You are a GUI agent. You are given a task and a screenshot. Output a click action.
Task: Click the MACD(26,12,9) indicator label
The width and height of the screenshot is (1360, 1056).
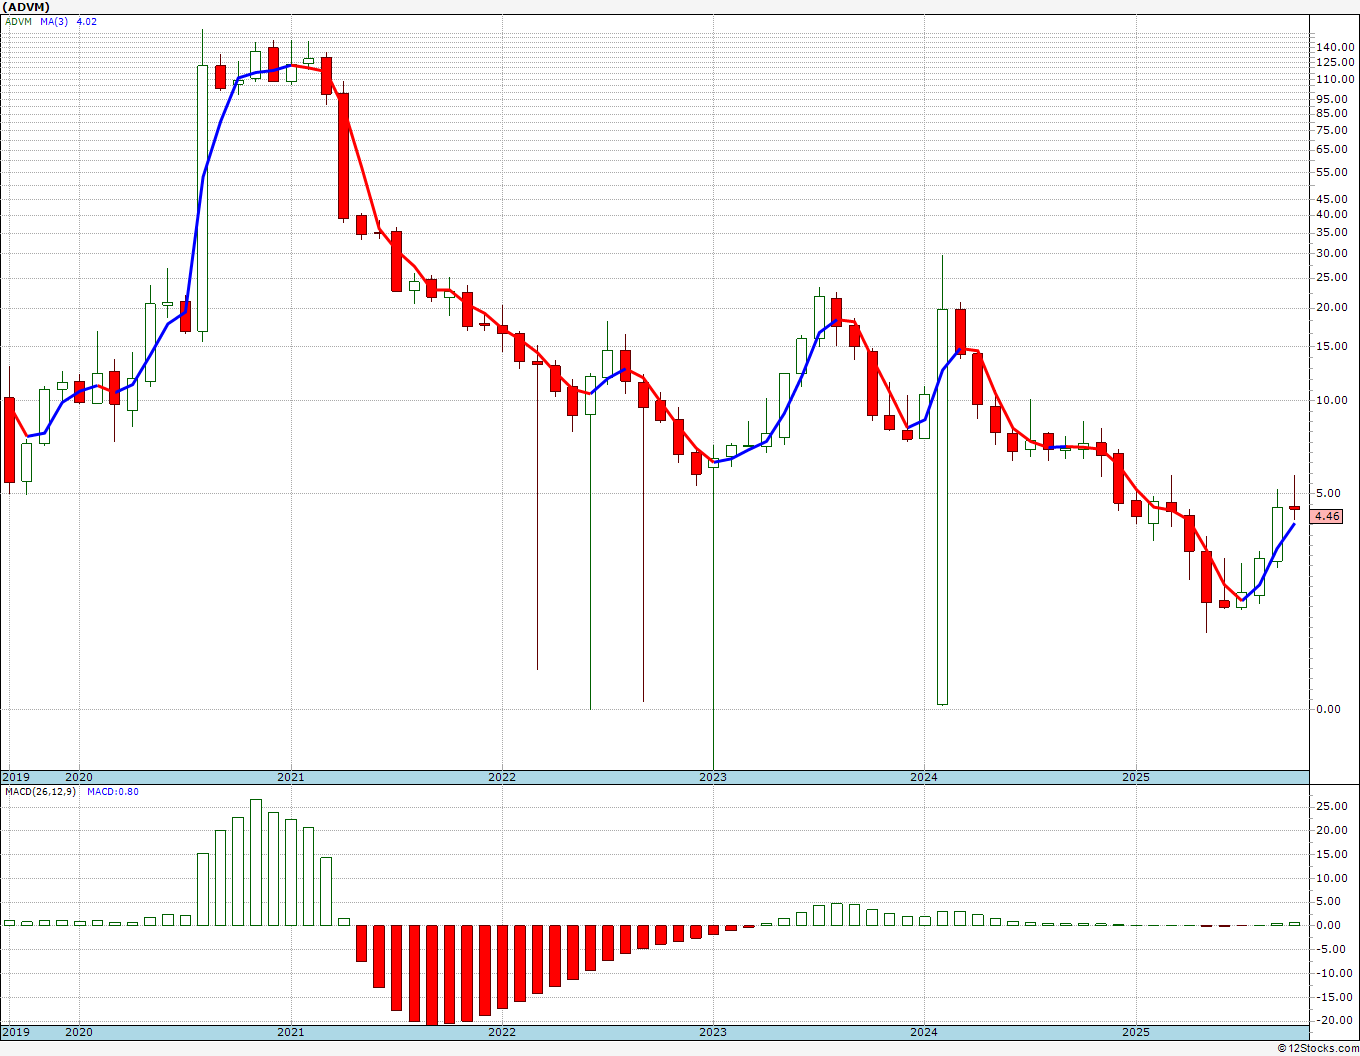(x=42, y=792)
